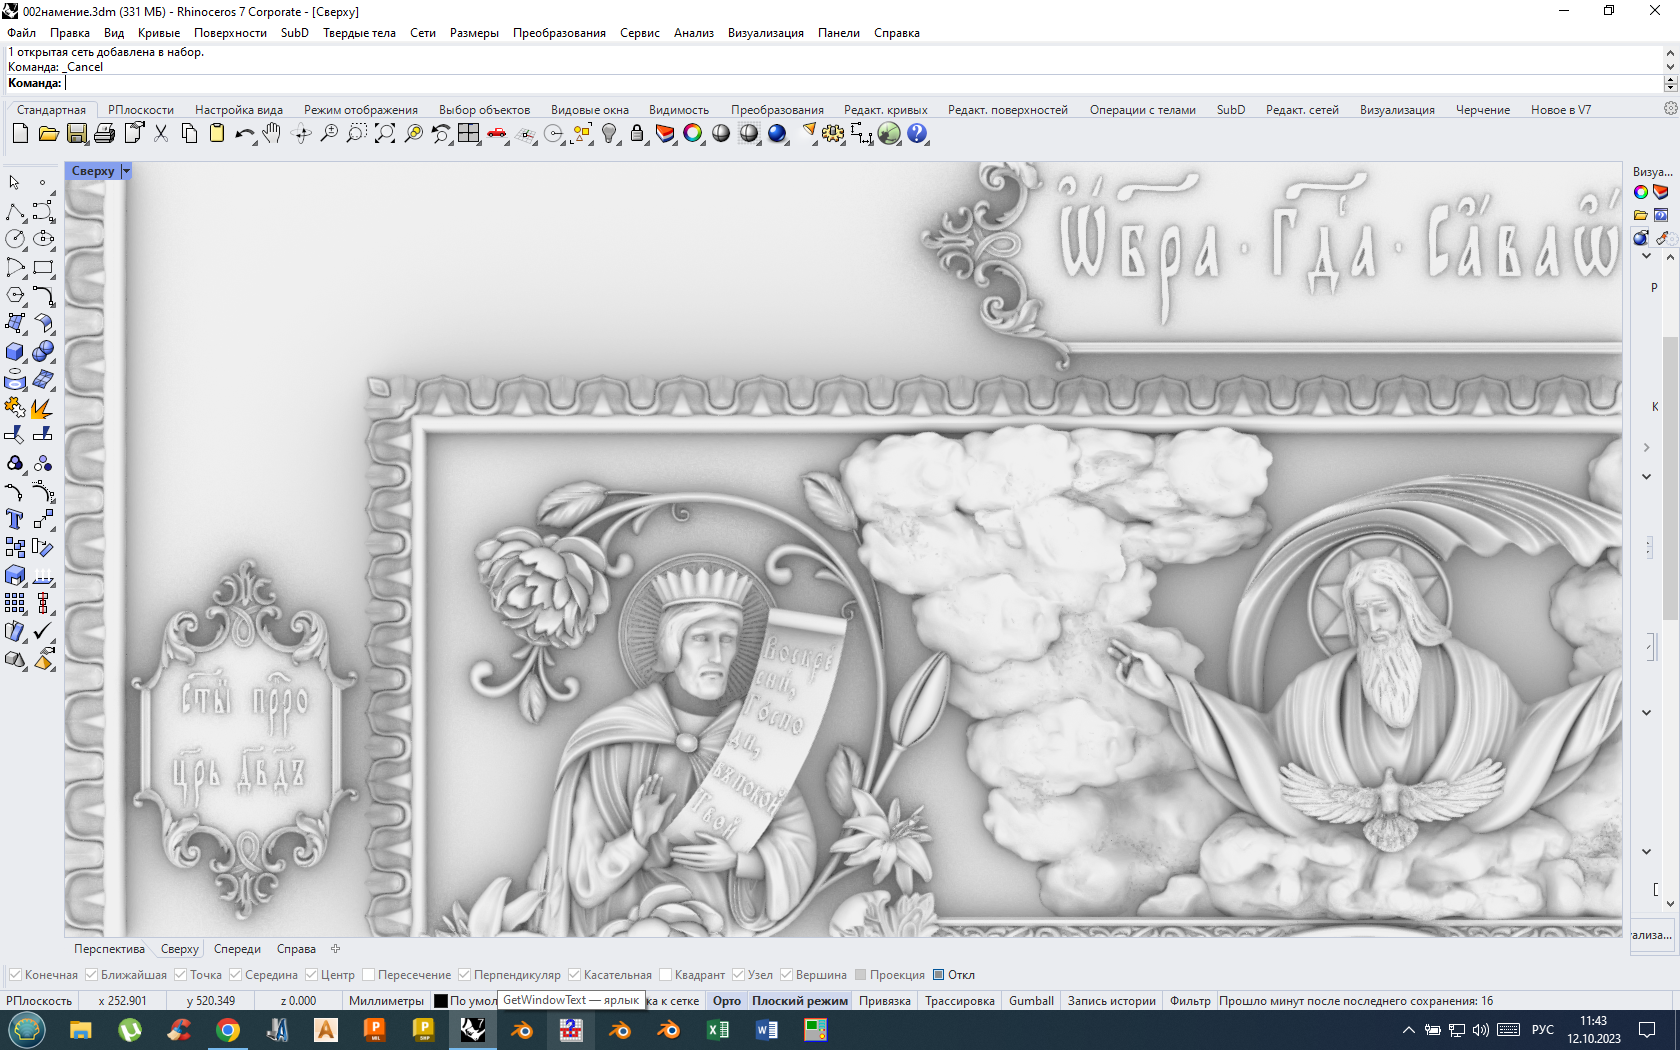Open the Кривые menu
1680x1050 pixels.
tap(159, 33)
